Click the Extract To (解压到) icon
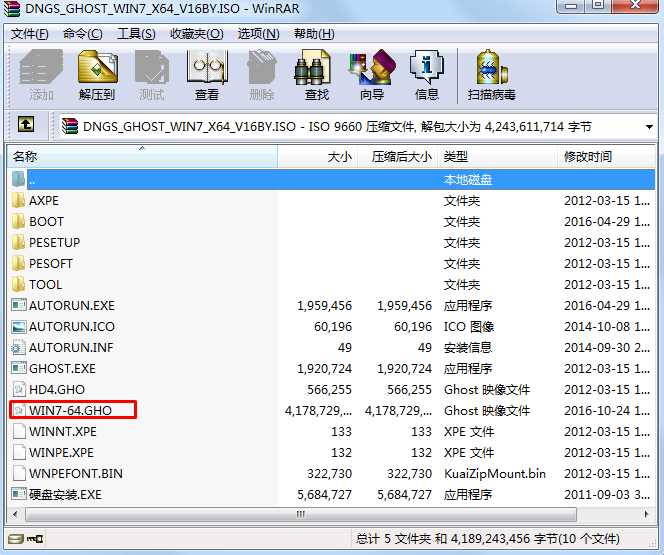Image resolution: width=664 pixels, height=555 pixels. tap(97, 75)
